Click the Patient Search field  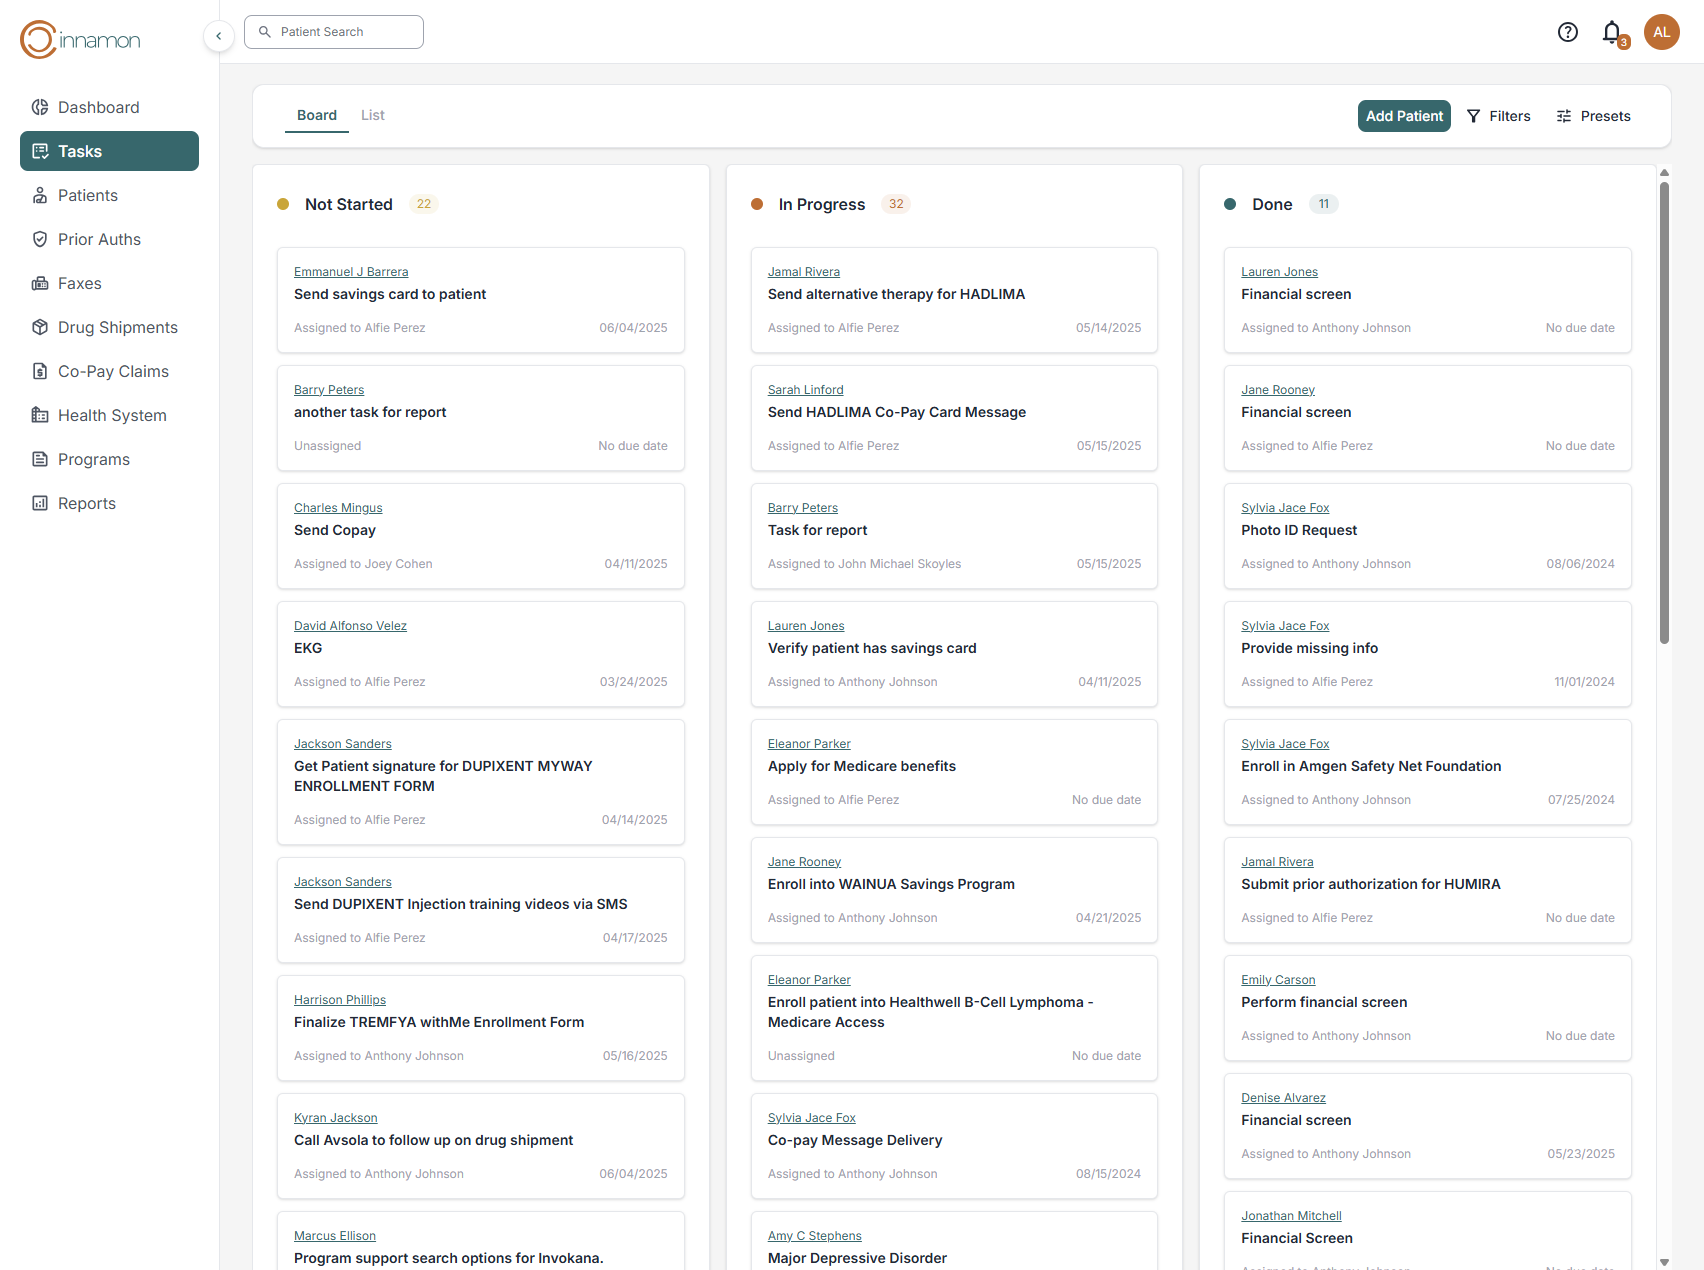tap(334, 32)
